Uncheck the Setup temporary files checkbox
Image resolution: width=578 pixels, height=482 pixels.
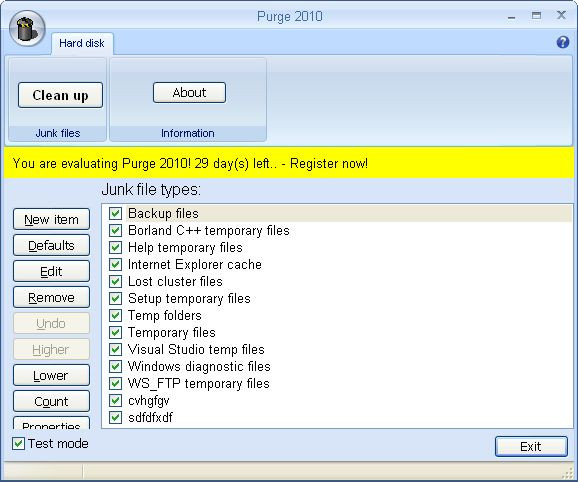point(115,298)
